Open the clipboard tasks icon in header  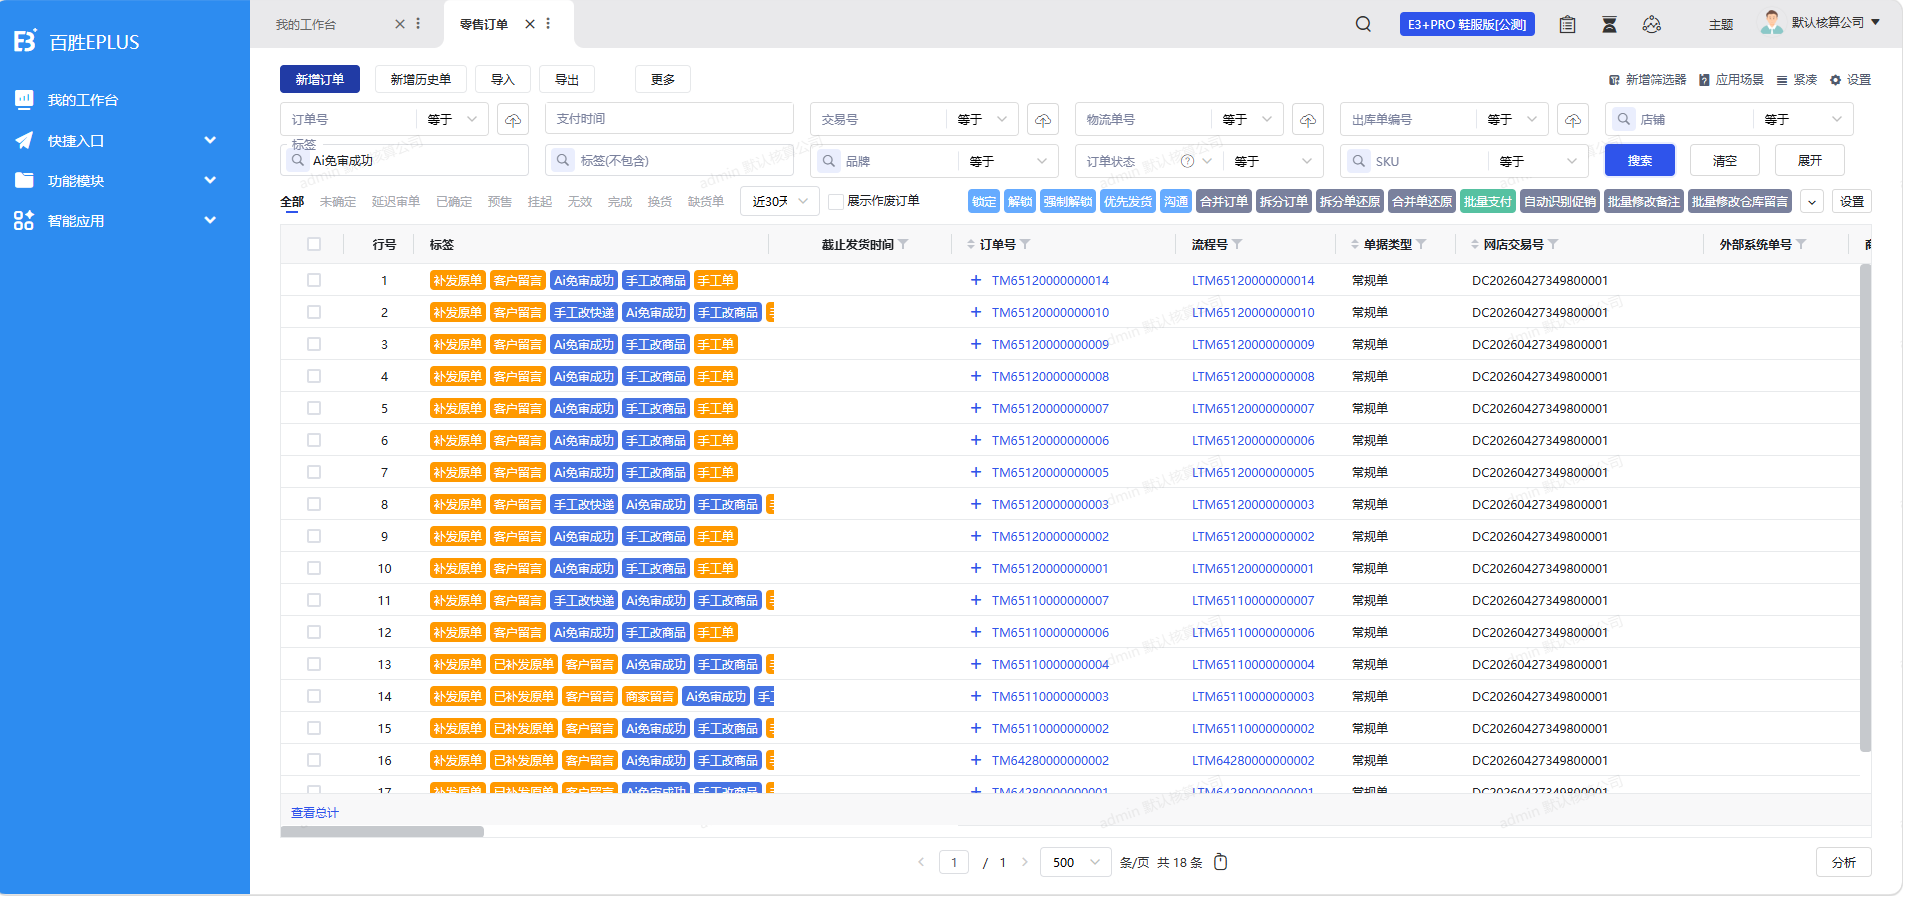point(1567,24)
